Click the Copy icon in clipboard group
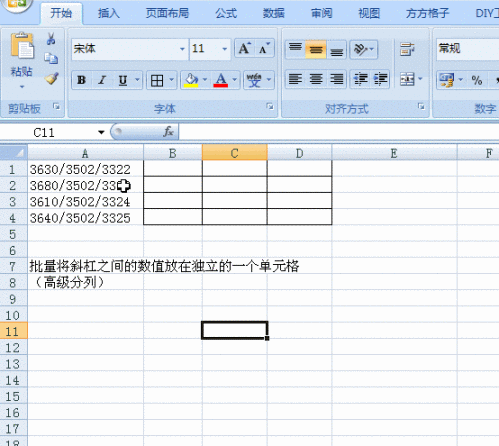This screenshot has height=446, width=499. pos(51,58)
